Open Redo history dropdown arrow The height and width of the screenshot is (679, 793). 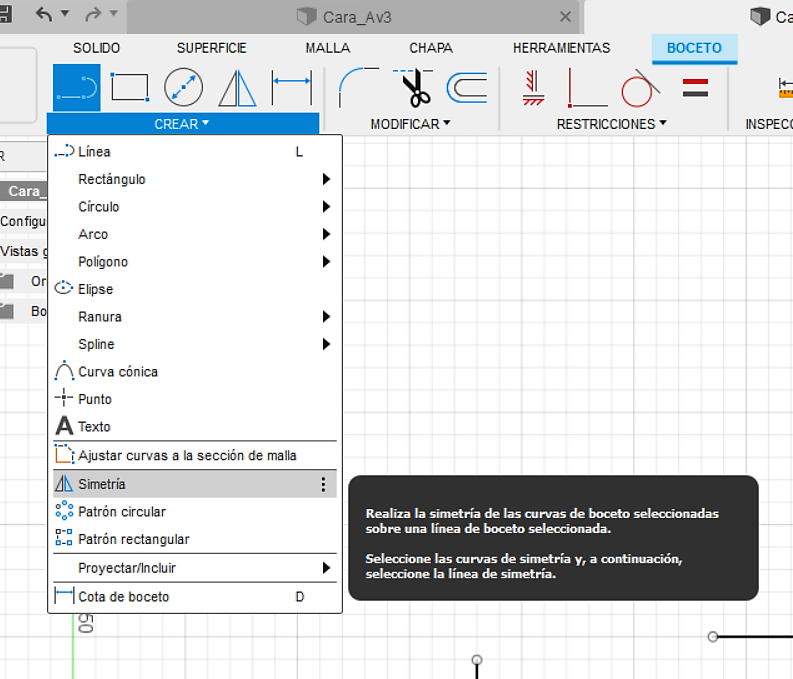tap(114, 13)
